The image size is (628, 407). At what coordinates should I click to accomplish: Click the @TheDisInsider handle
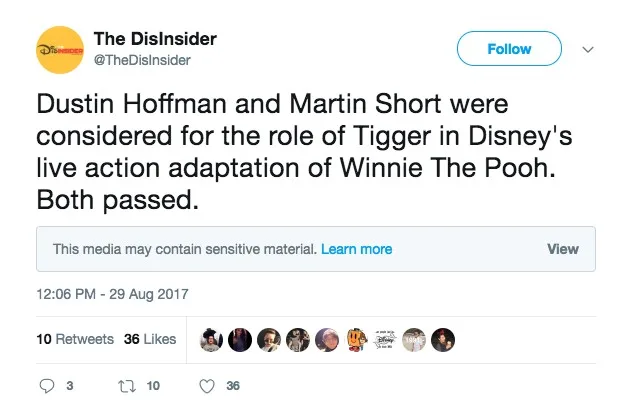point(142,60)
